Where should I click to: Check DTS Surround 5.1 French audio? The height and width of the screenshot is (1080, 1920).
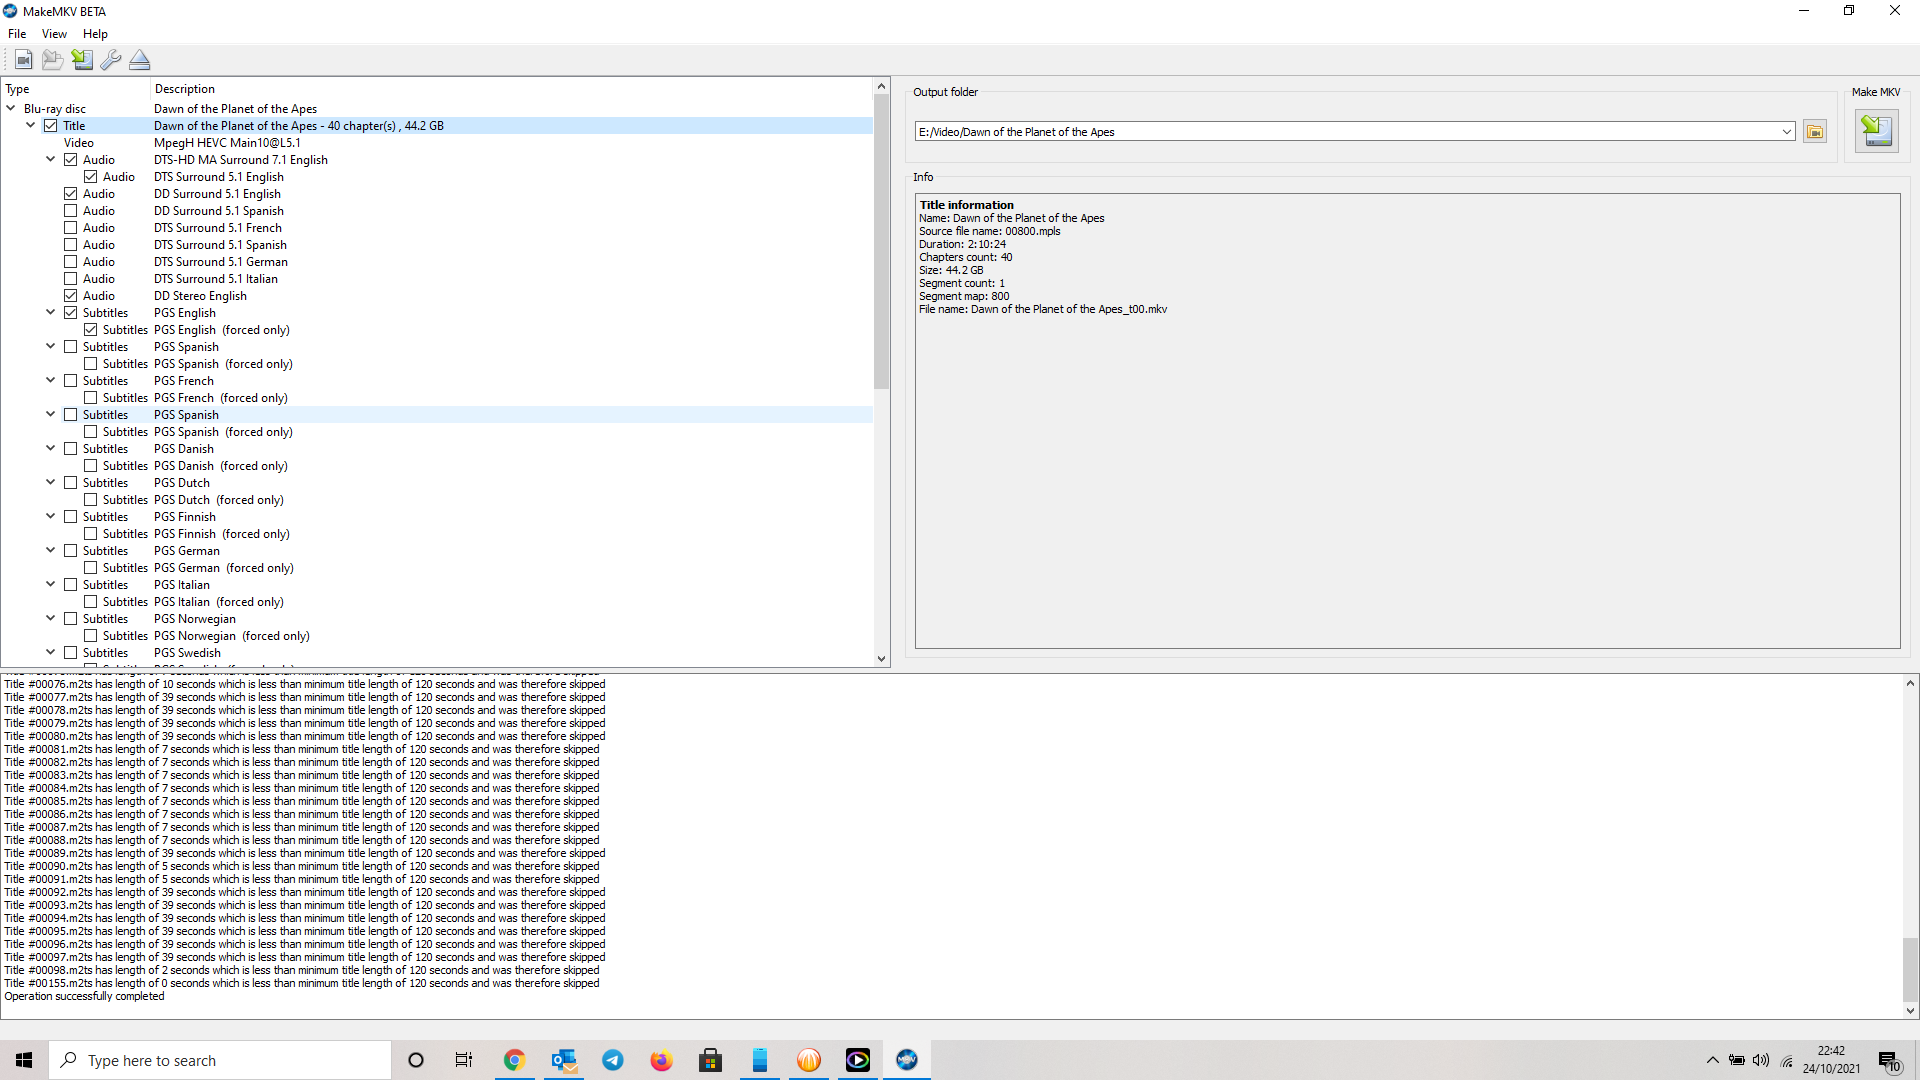pos(70,228)
